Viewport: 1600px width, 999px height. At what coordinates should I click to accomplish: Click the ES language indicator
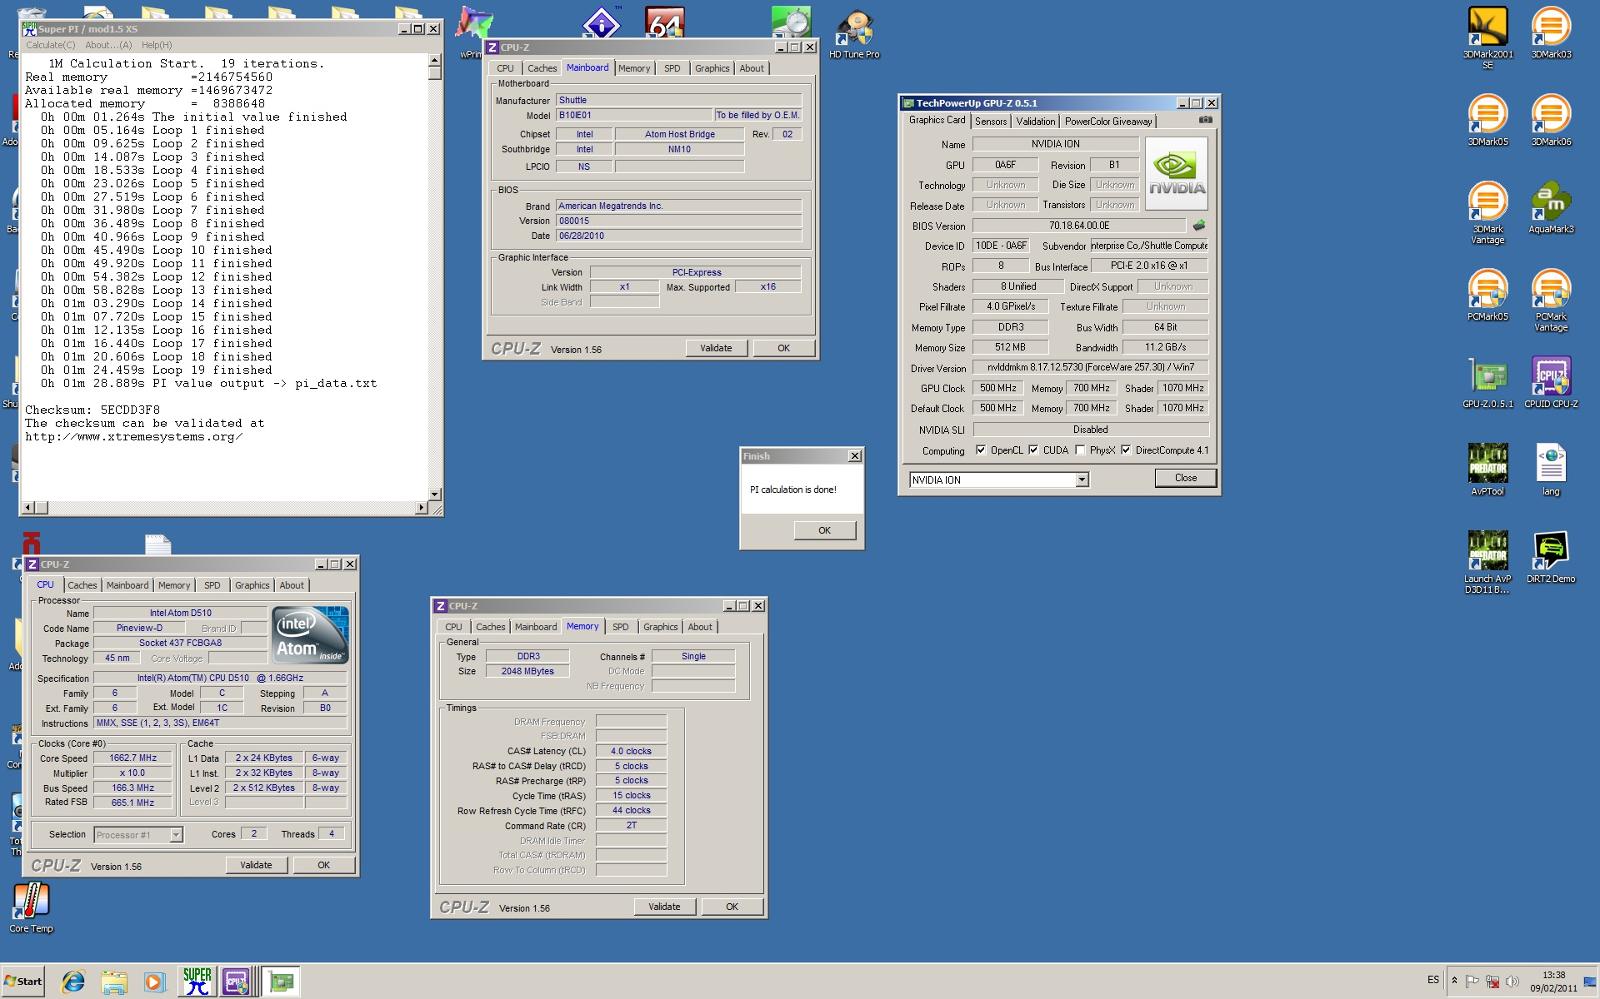(x=1433, y=980)
